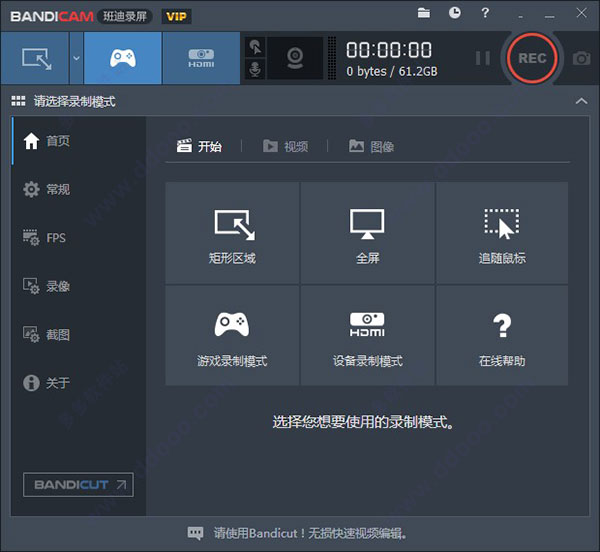Open the scheduled recording clock icon

pyautogui.click(x=455, y=13)
